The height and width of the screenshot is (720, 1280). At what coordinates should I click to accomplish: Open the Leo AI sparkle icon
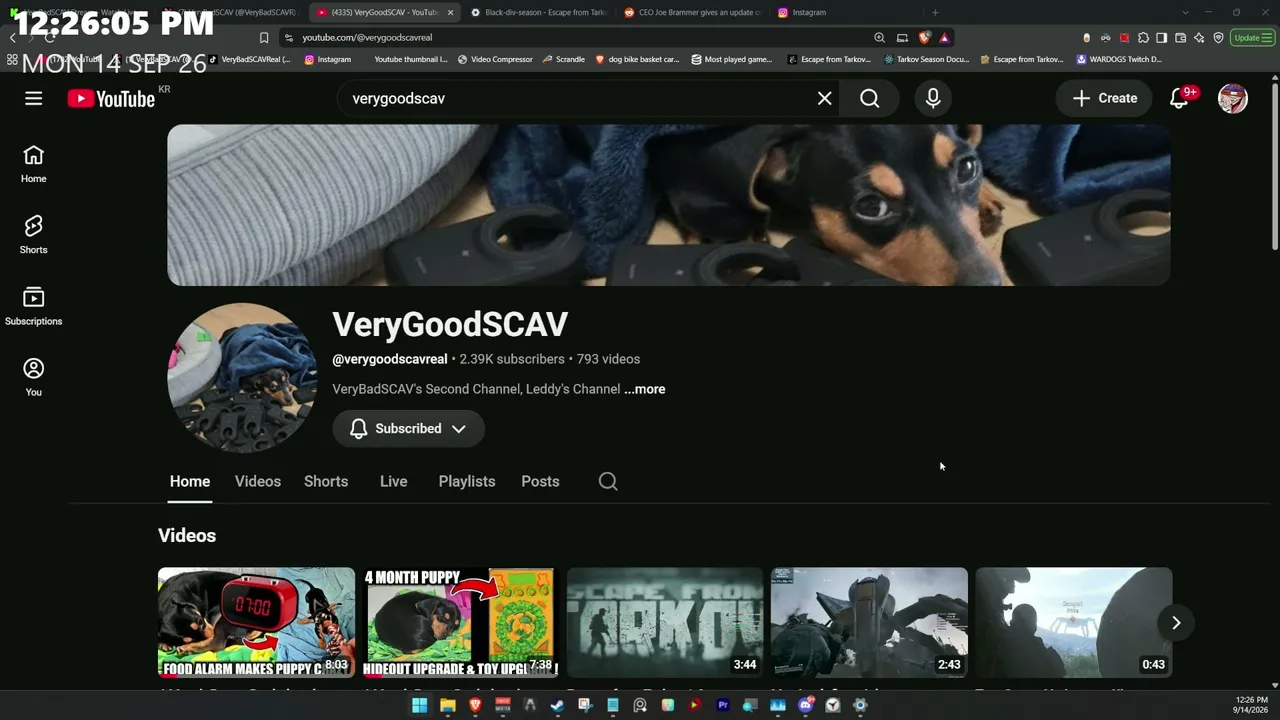coord(1199,37)
